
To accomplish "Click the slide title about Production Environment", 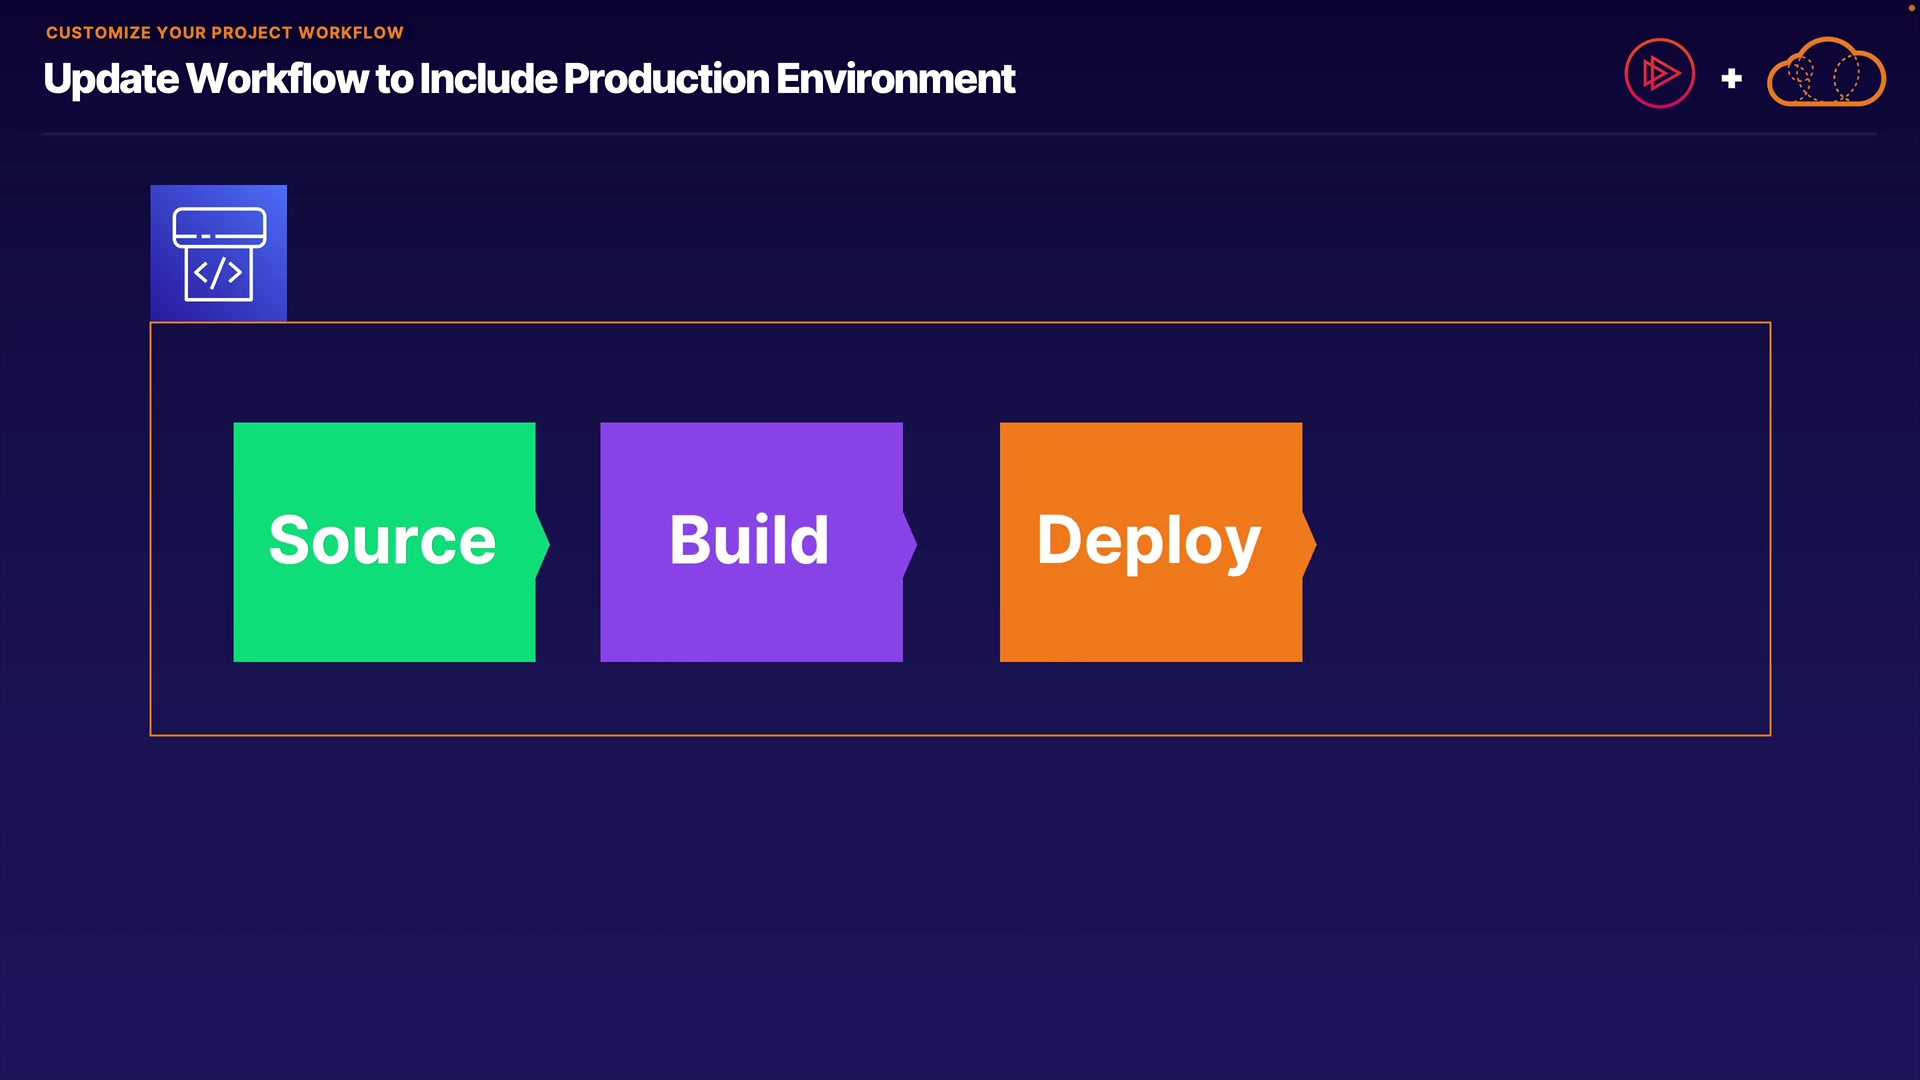I will [529, 79].
